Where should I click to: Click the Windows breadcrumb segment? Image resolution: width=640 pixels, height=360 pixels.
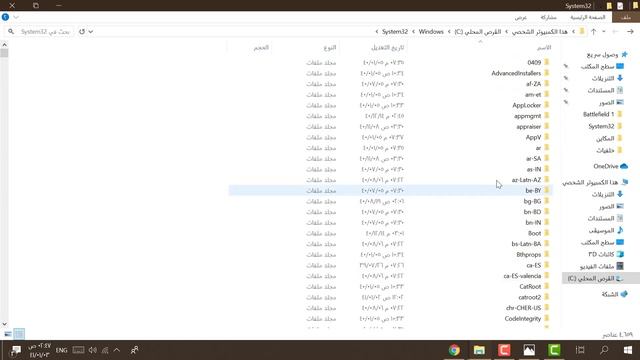[x=431, y=31]
